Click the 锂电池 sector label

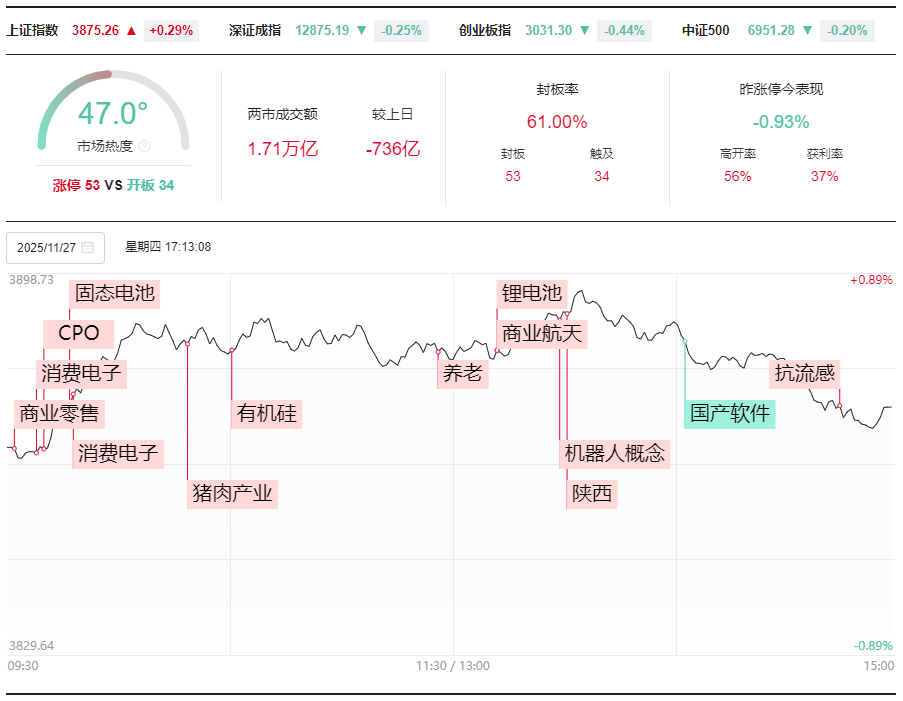click(x=532, y=293)
